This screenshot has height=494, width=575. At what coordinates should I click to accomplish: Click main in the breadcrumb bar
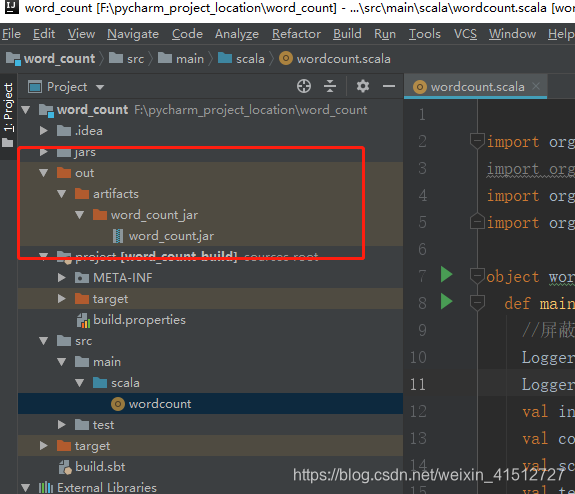(x=190, y=59)
